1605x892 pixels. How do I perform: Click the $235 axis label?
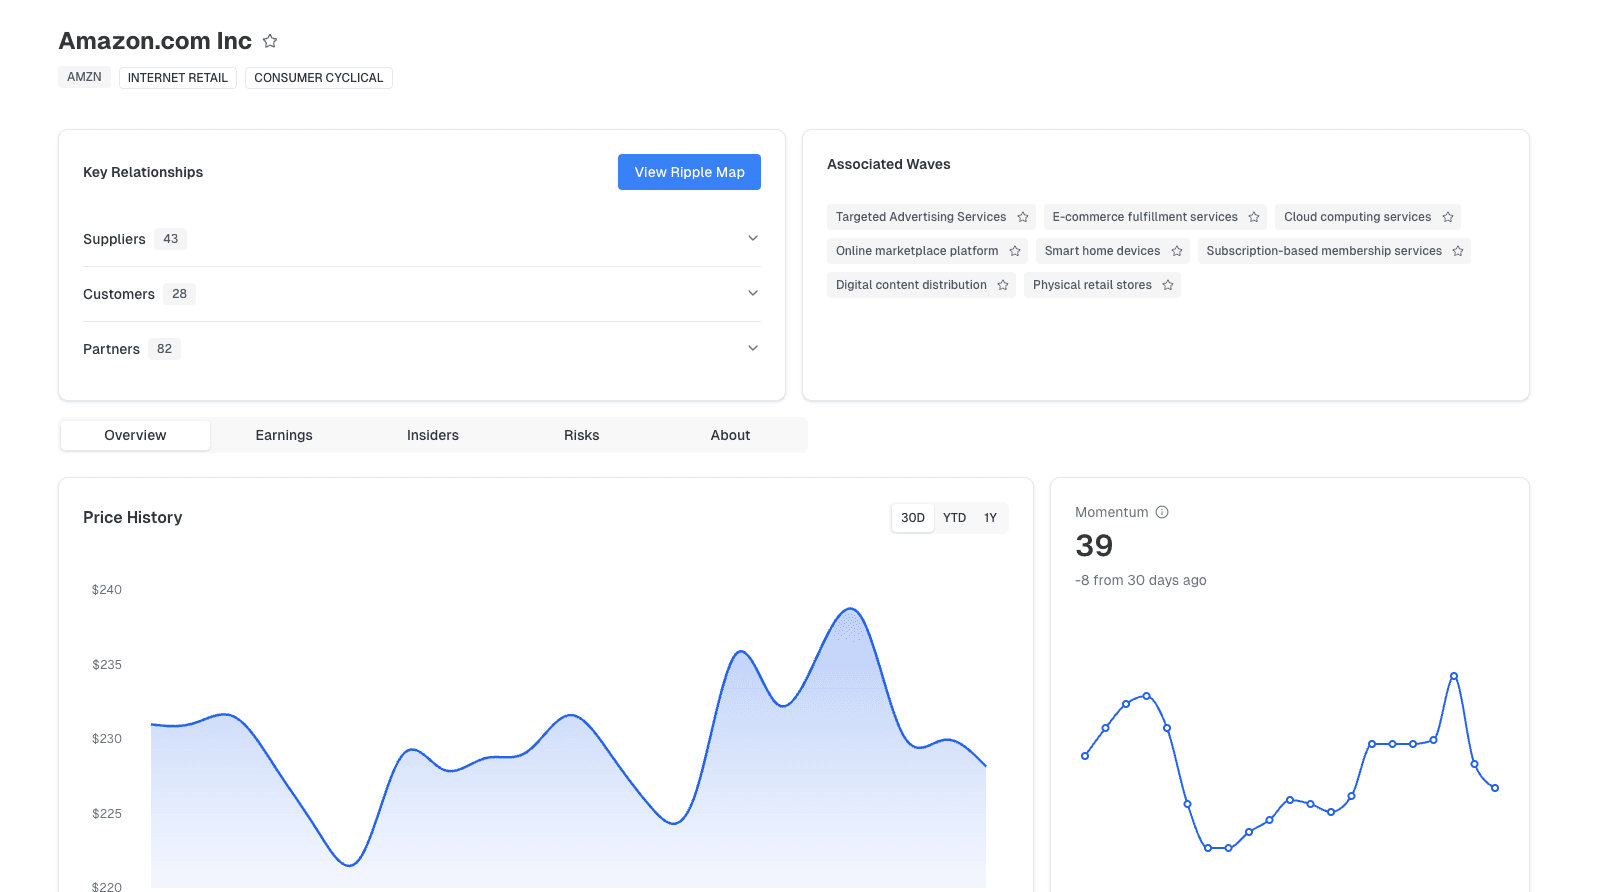[x=107, y=665]
